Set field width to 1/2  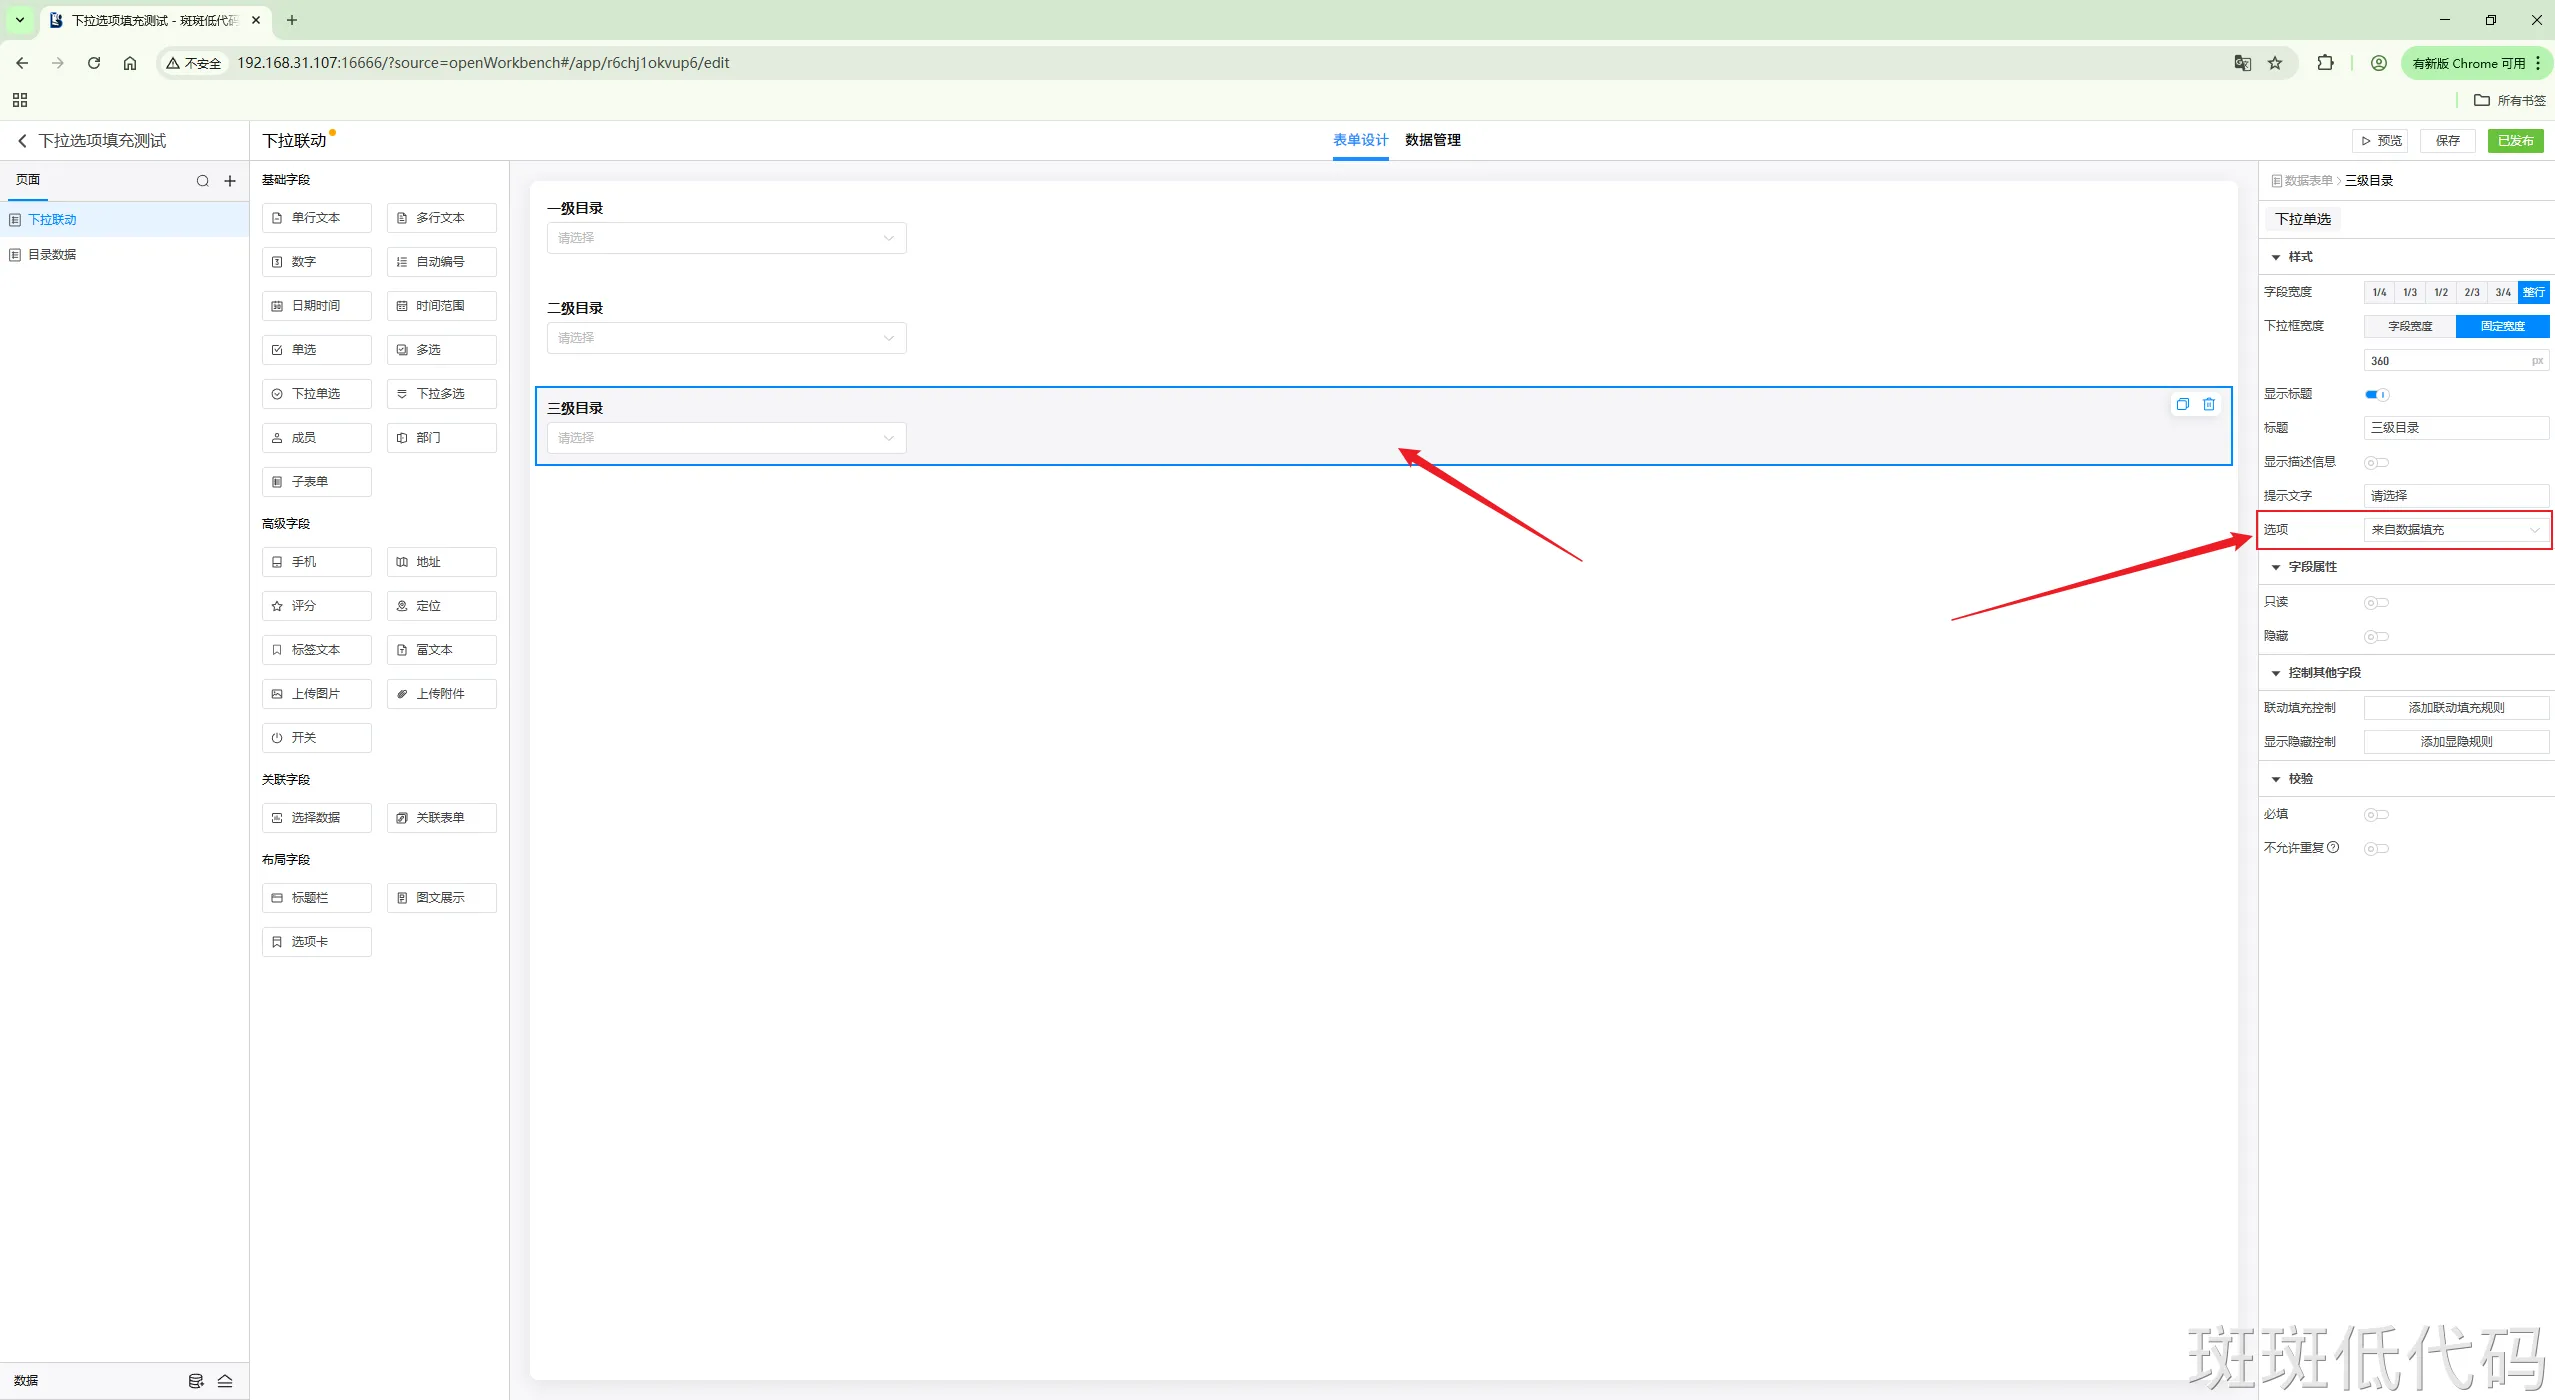pos(2441,292)
